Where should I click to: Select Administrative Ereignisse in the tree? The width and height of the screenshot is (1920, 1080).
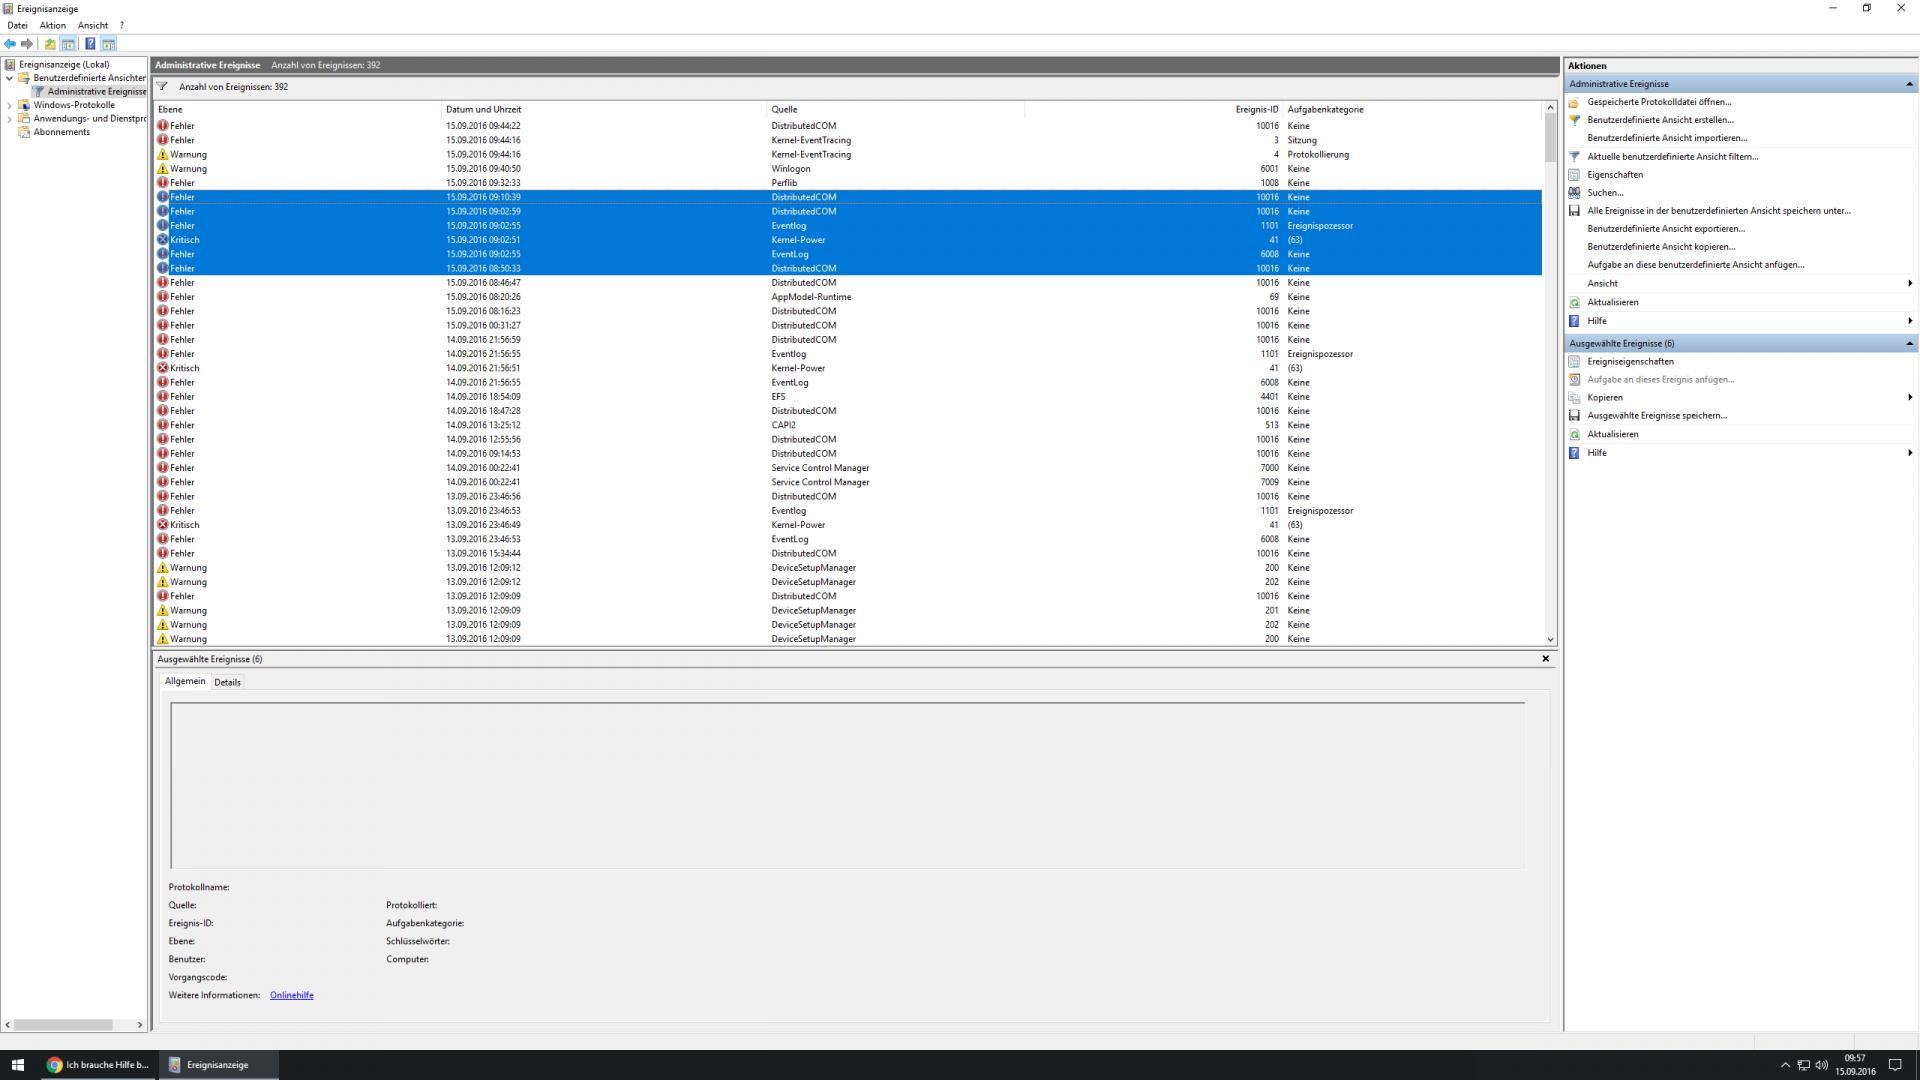pos(96,92)
